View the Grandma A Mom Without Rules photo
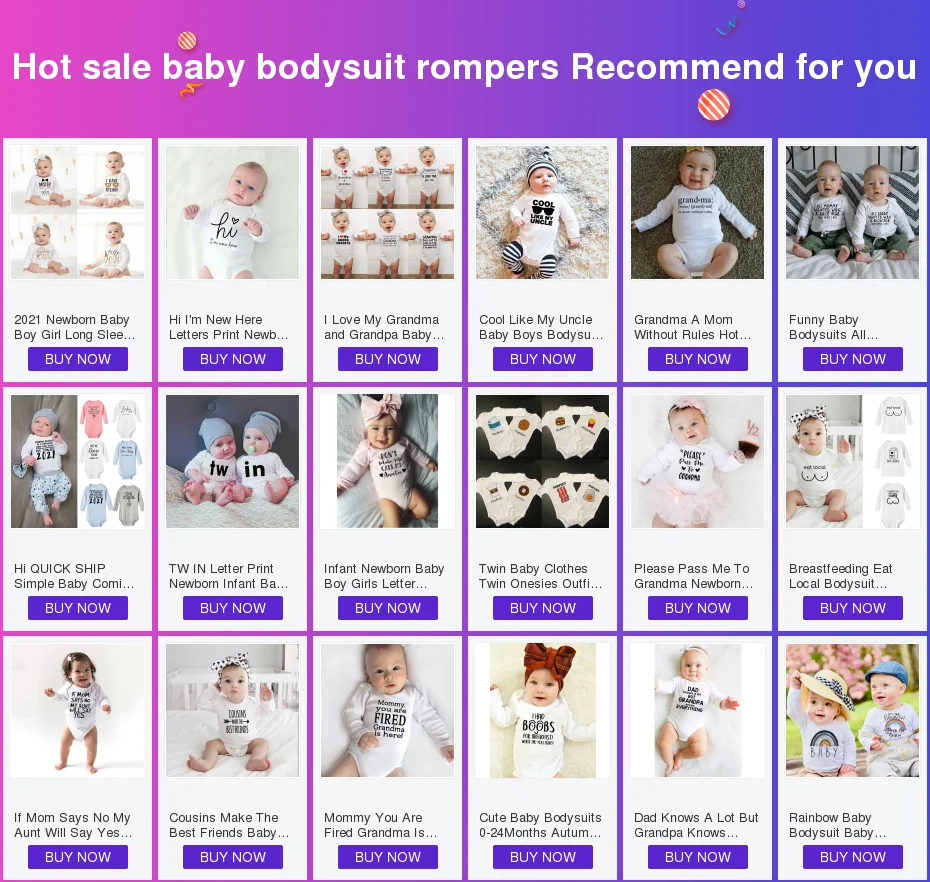The width and height of the screenshot is (930, 882). coord(698,212)
